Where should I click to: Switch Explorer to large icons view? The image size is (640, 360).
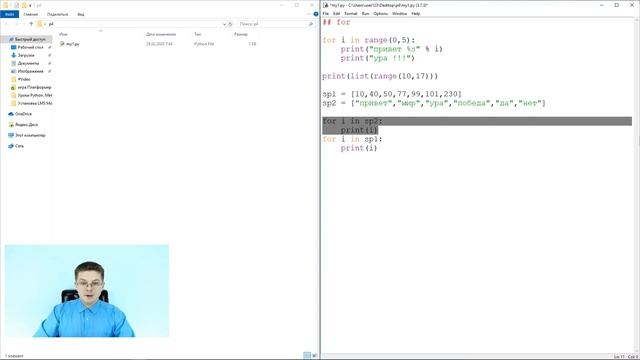click(x=314, y=356)
